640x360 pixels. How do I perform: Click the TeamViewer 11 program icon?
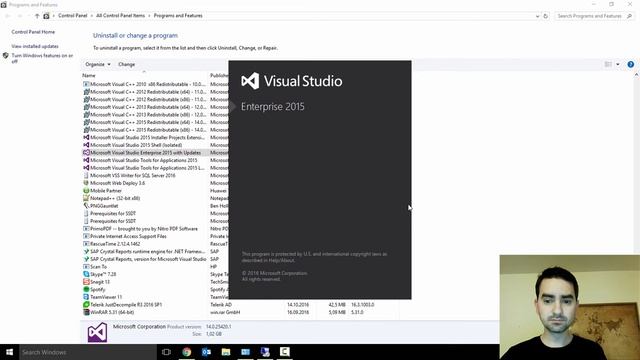point(86,297)
